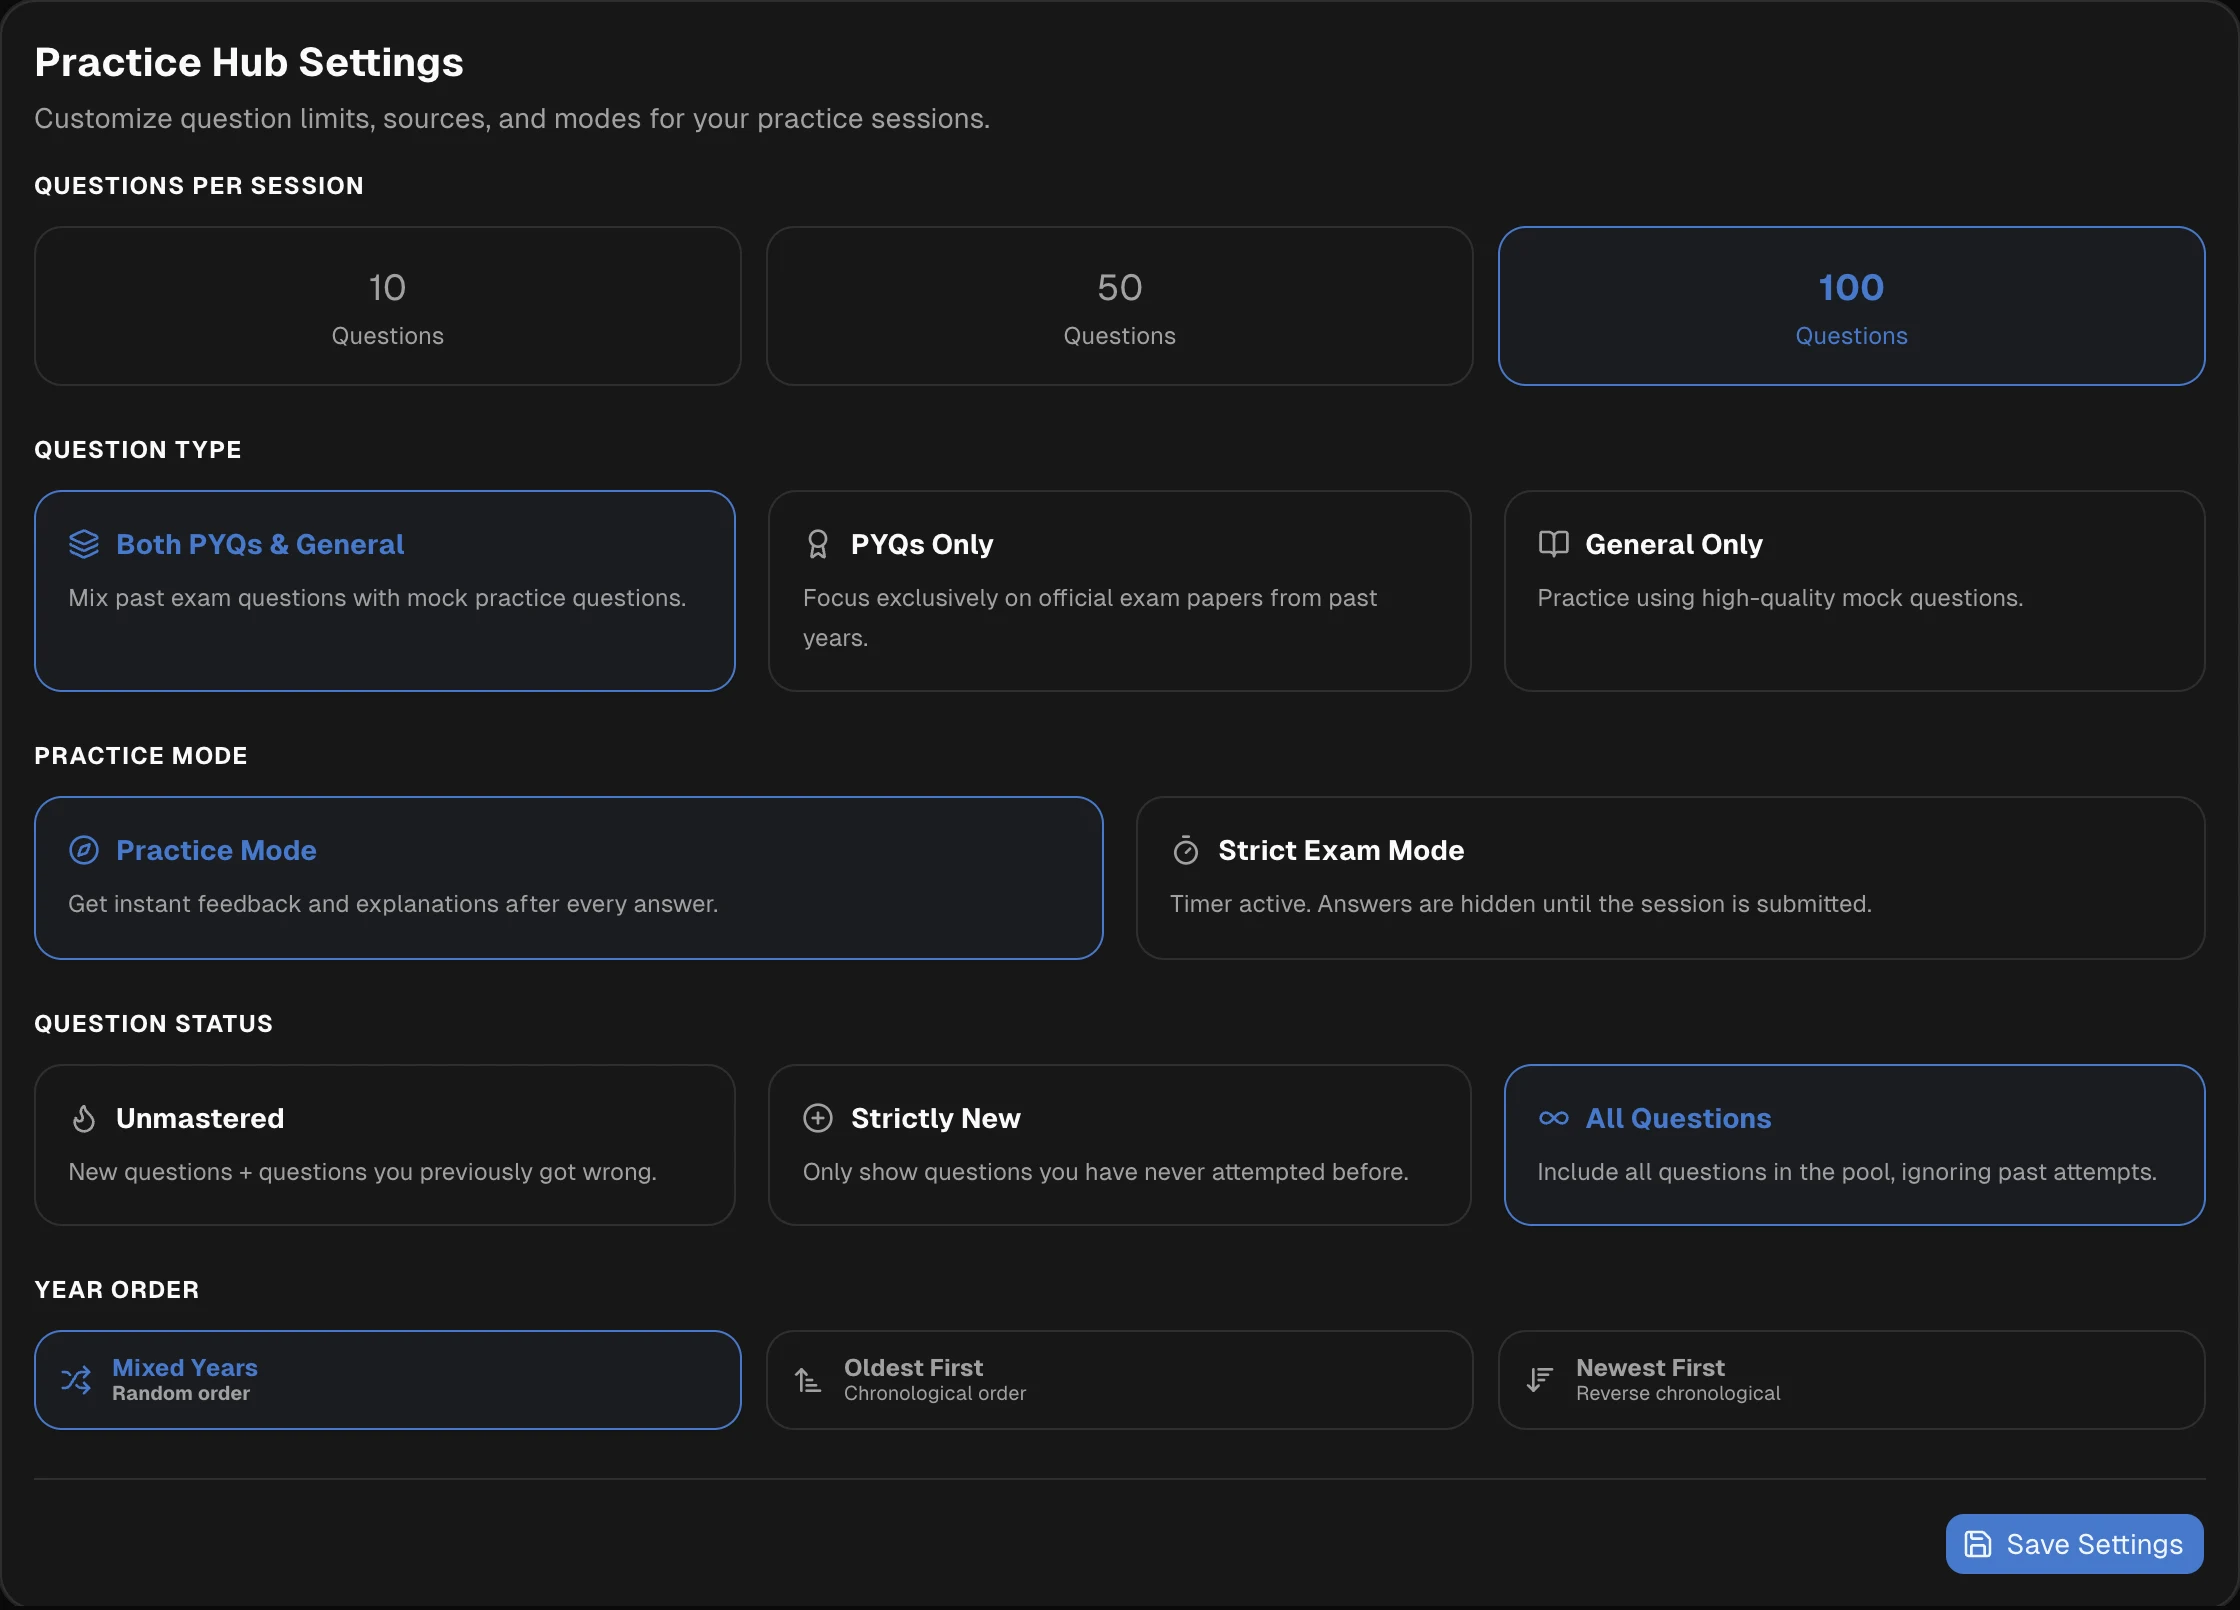Click the text 'Include all questions in the pool, ignoring past attempts.'
2240x1610 pixels.
pyautogui.click(x=1847, y=1172)
